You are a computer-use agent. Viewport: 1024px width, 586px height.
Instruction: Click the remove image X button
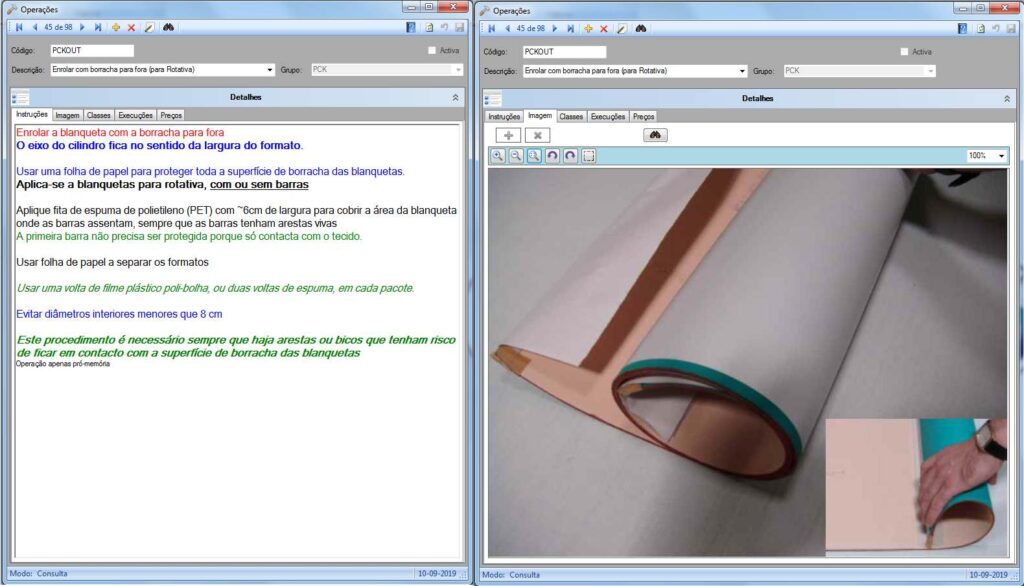[x=537, y=135]
